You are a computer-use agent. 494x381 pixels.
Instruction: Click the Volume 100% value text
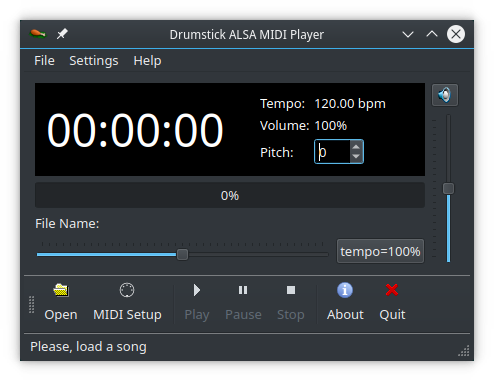click(330, 126)
